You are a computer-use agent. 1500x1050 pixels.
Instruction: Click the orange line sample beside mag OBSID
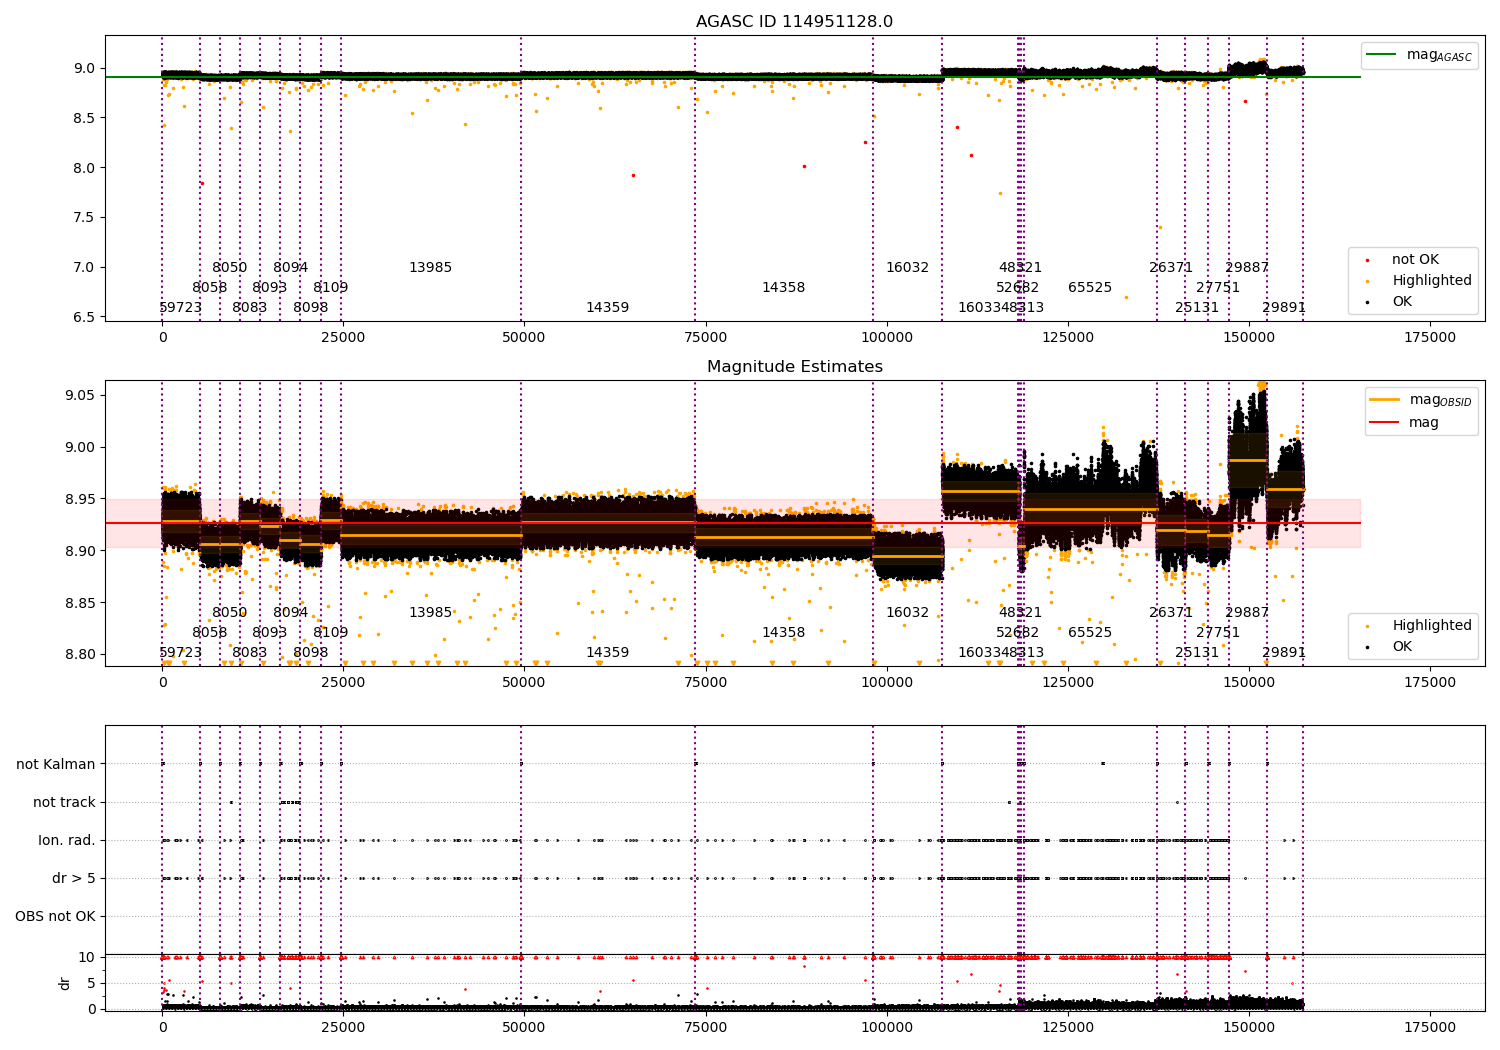point(1386,399)
